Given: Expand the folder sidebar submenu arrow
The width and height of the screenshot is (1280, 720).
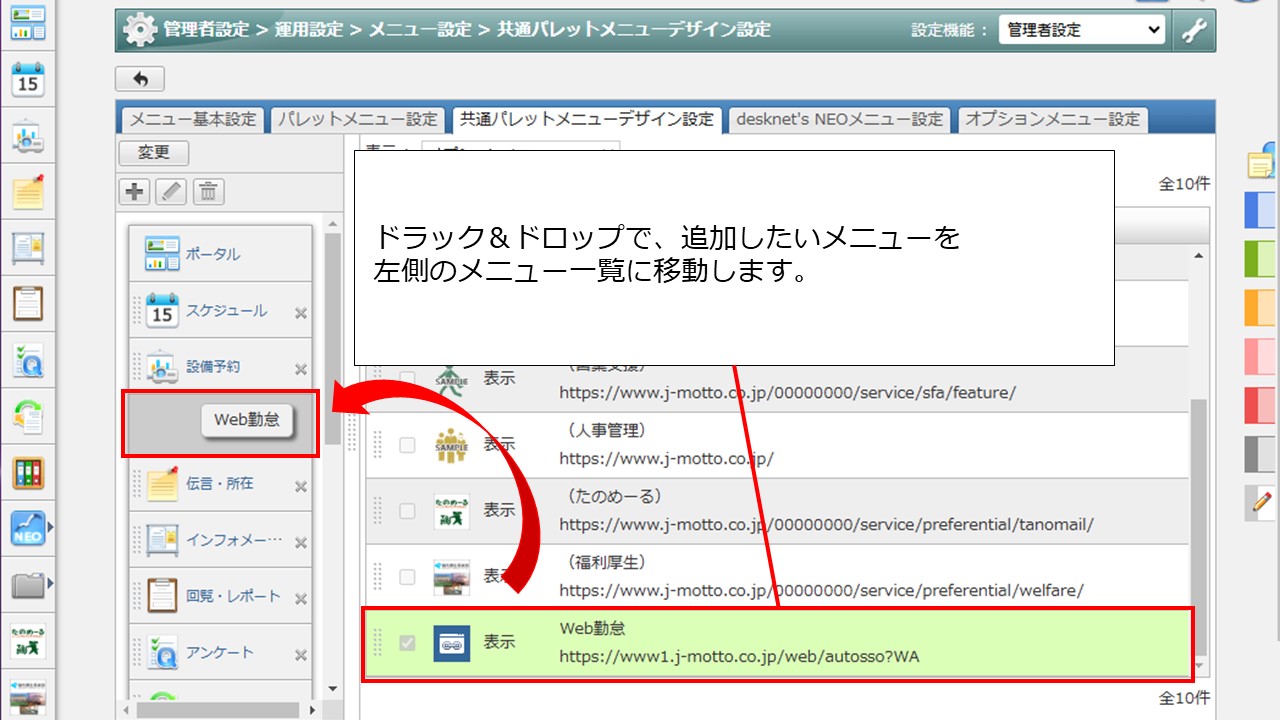Looking at the screenshot, I should point(50,584).
